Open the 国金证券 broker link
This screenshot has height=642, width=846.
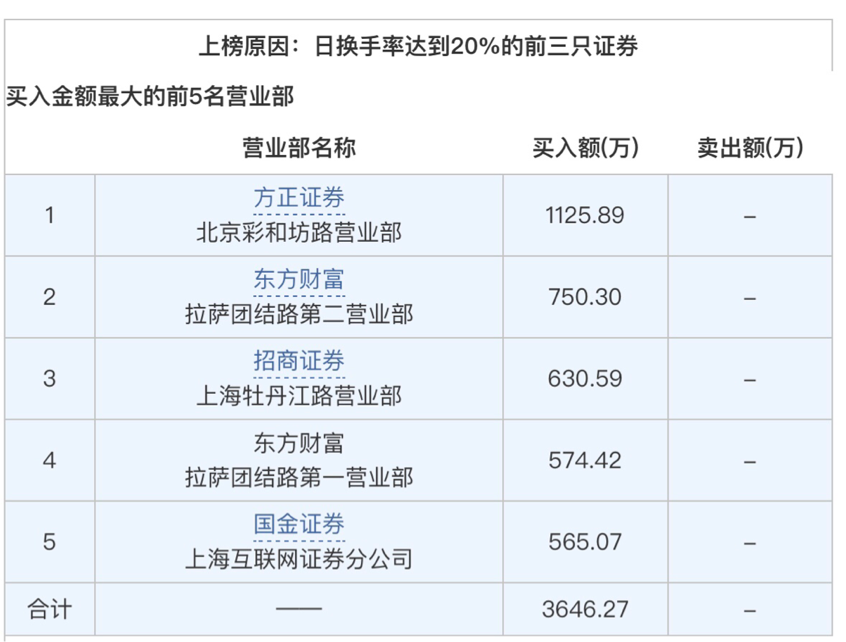299,524
